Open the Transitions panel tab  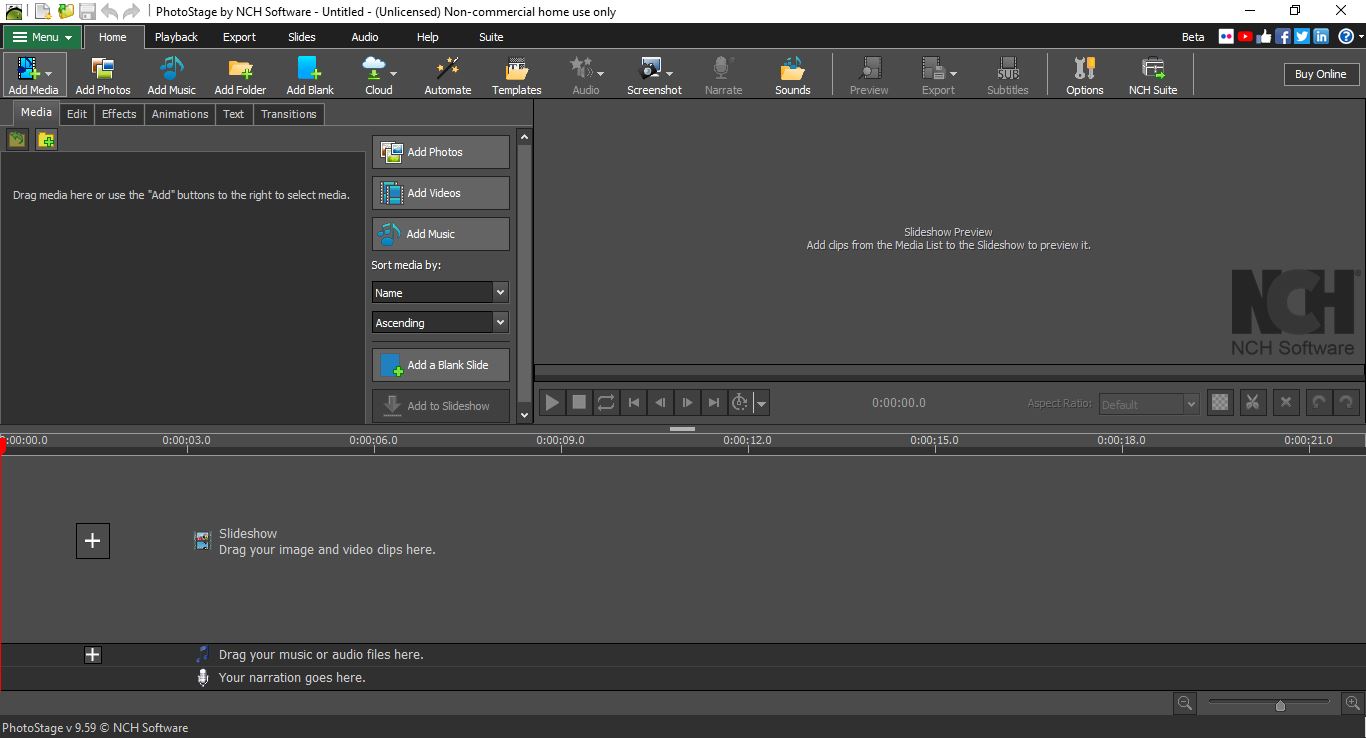coord(288,114)
